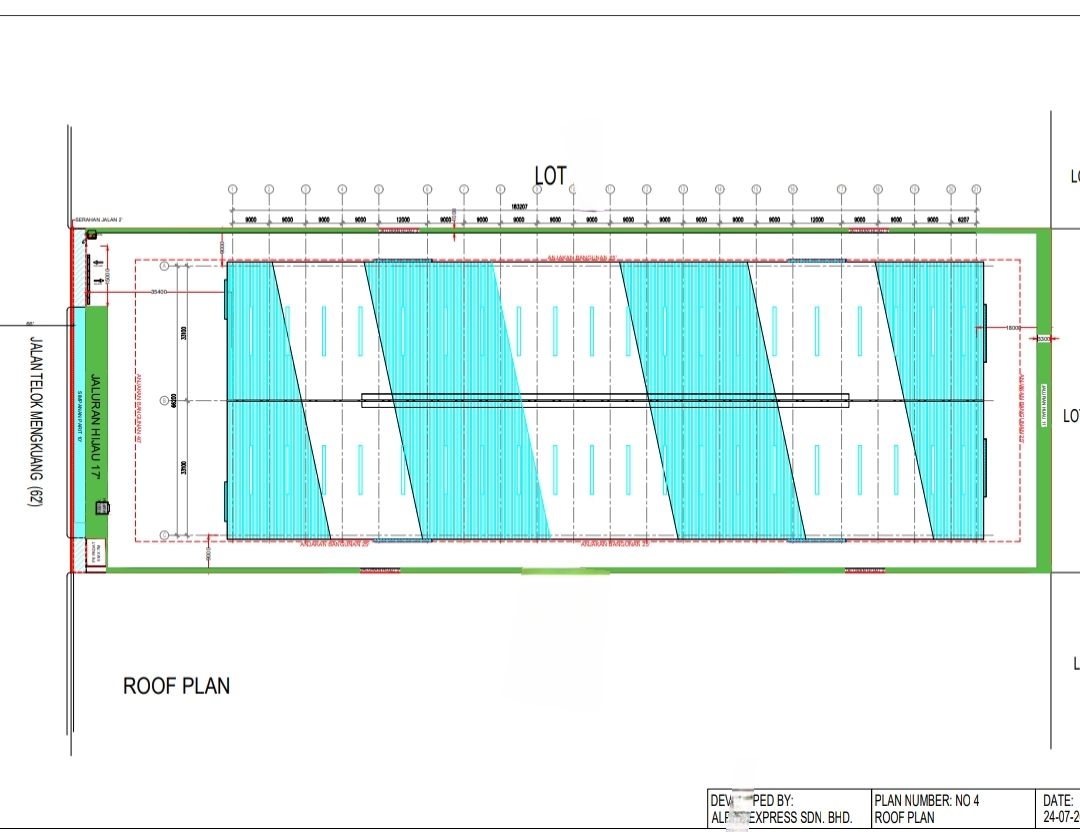Click the 163207 overall dimension text
This screenshot has width=1080, height=832.
coord(517,206)
